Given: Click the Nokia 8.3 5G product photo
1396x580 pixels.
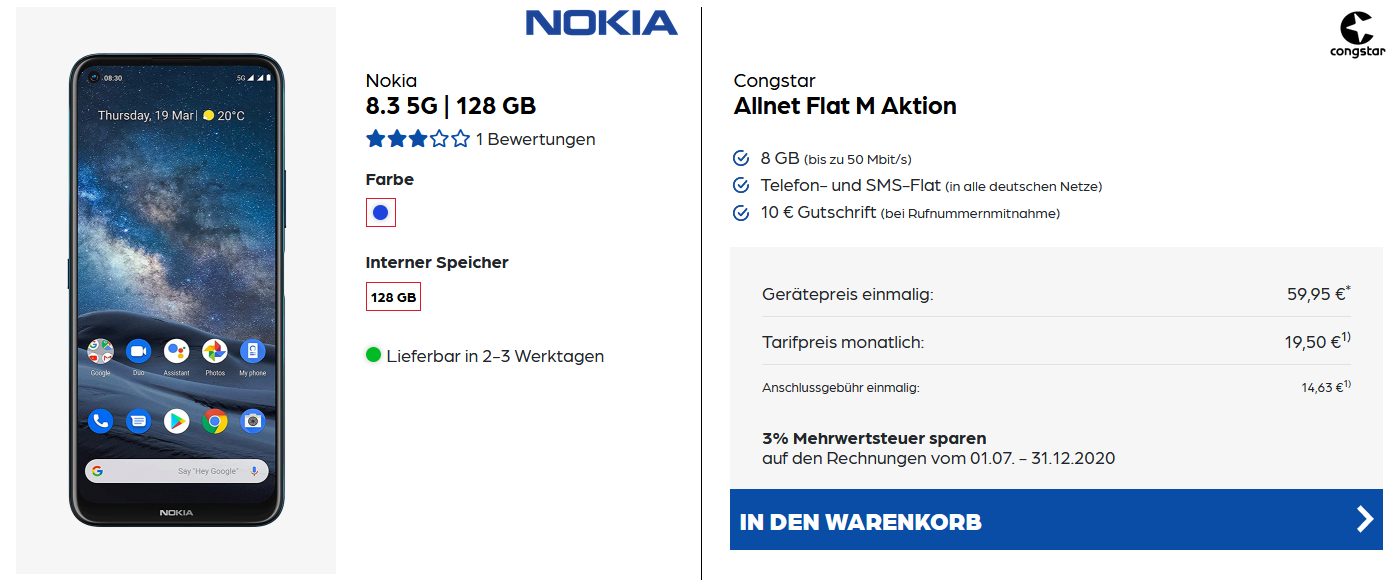Looking at the screenshot, I should click(x=176, y=290).
